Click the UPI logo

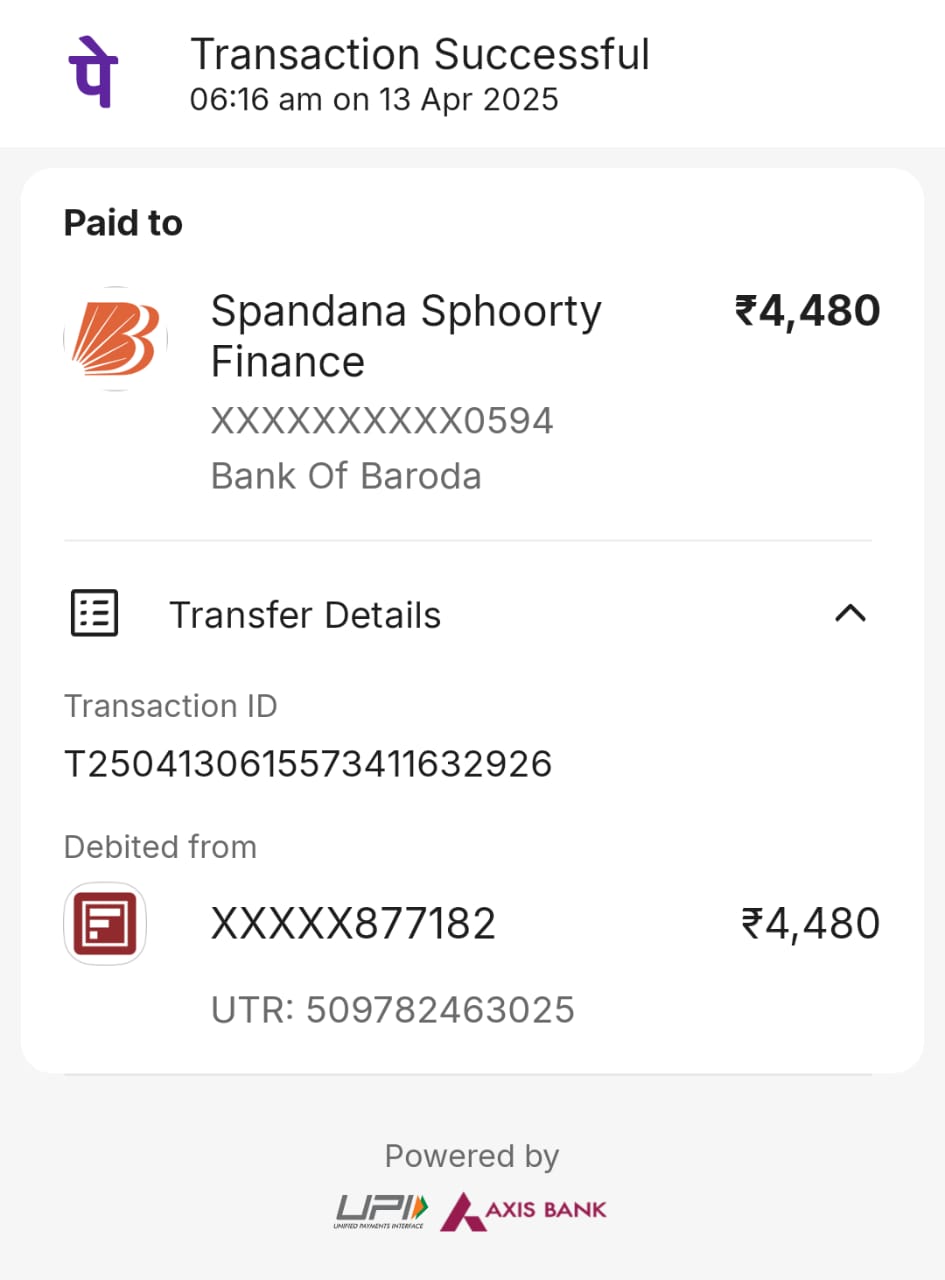[381, 1210]
